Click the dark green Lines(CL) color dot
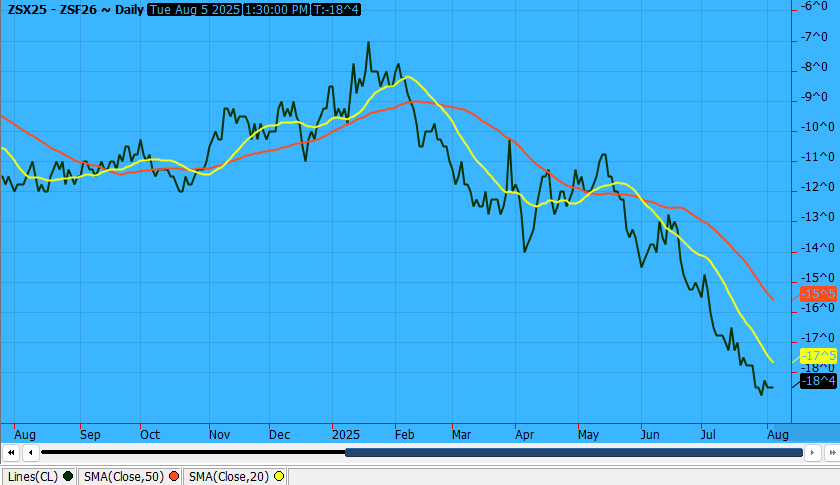 tap(68, 476)
